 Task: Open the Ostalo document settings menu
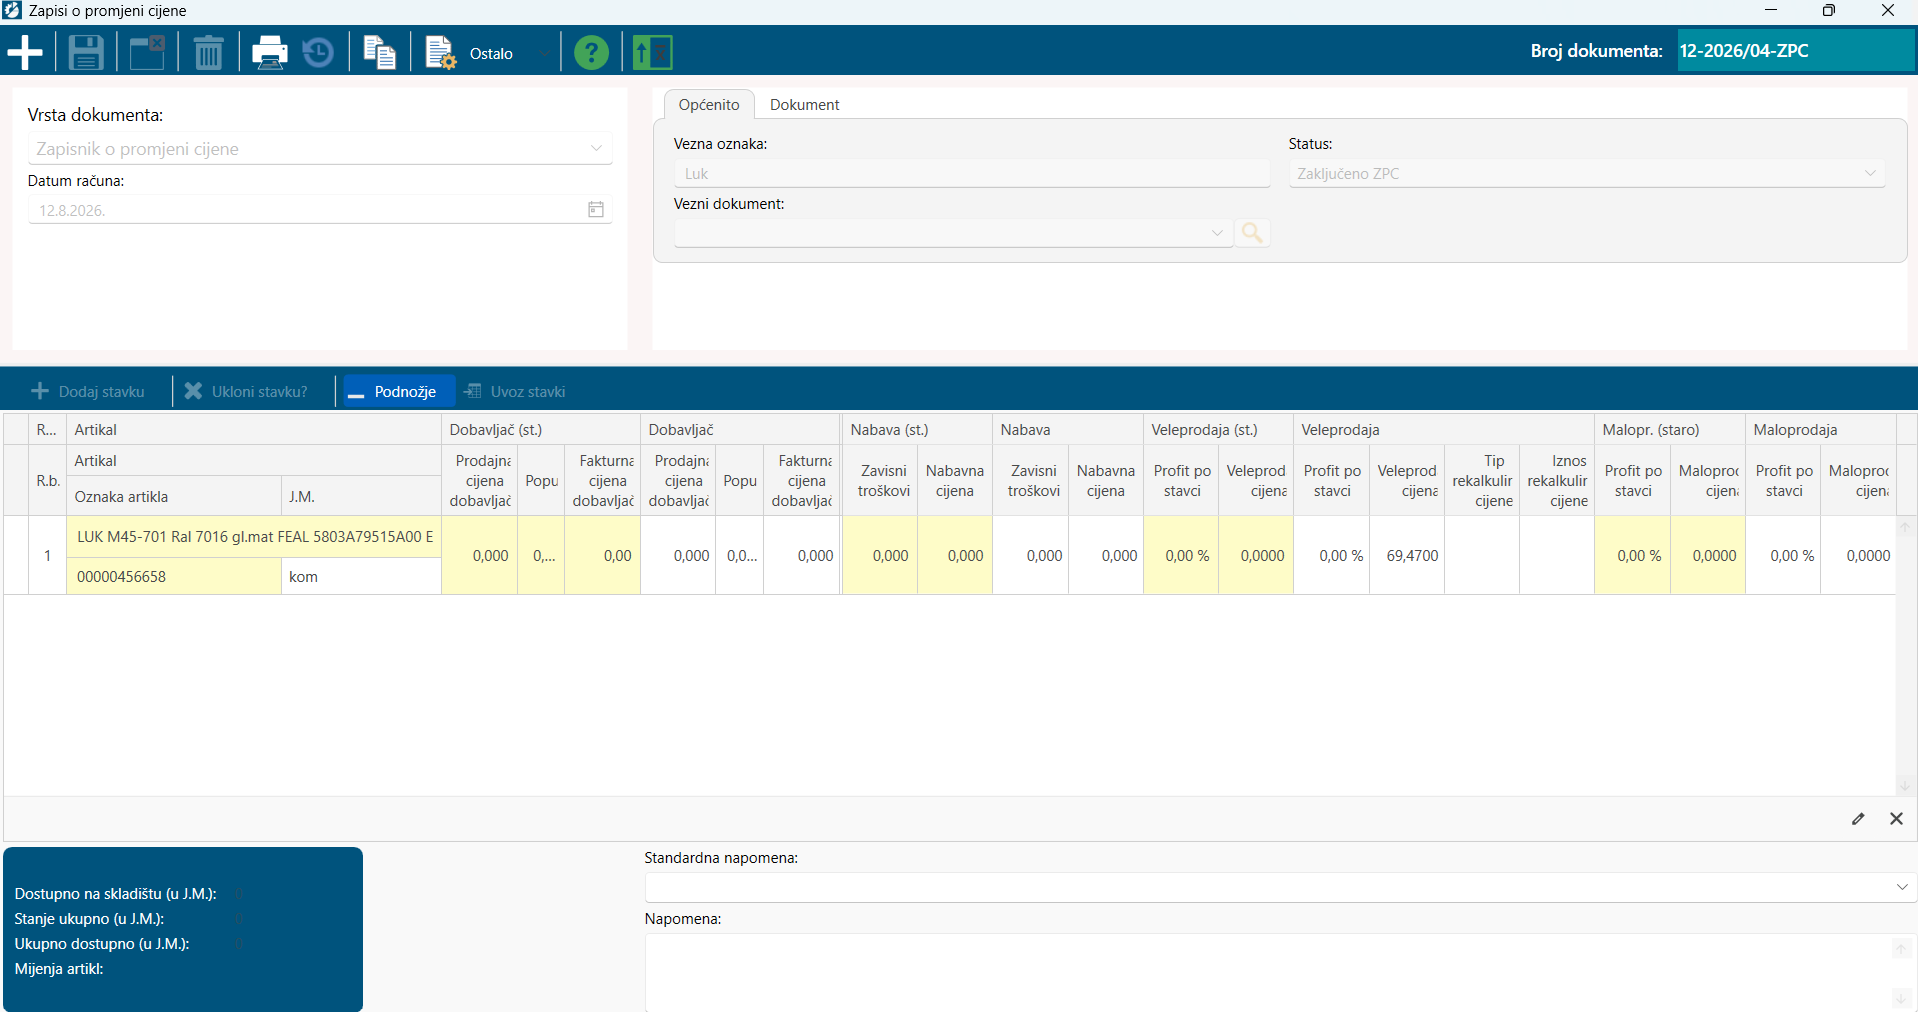(485, 53)
